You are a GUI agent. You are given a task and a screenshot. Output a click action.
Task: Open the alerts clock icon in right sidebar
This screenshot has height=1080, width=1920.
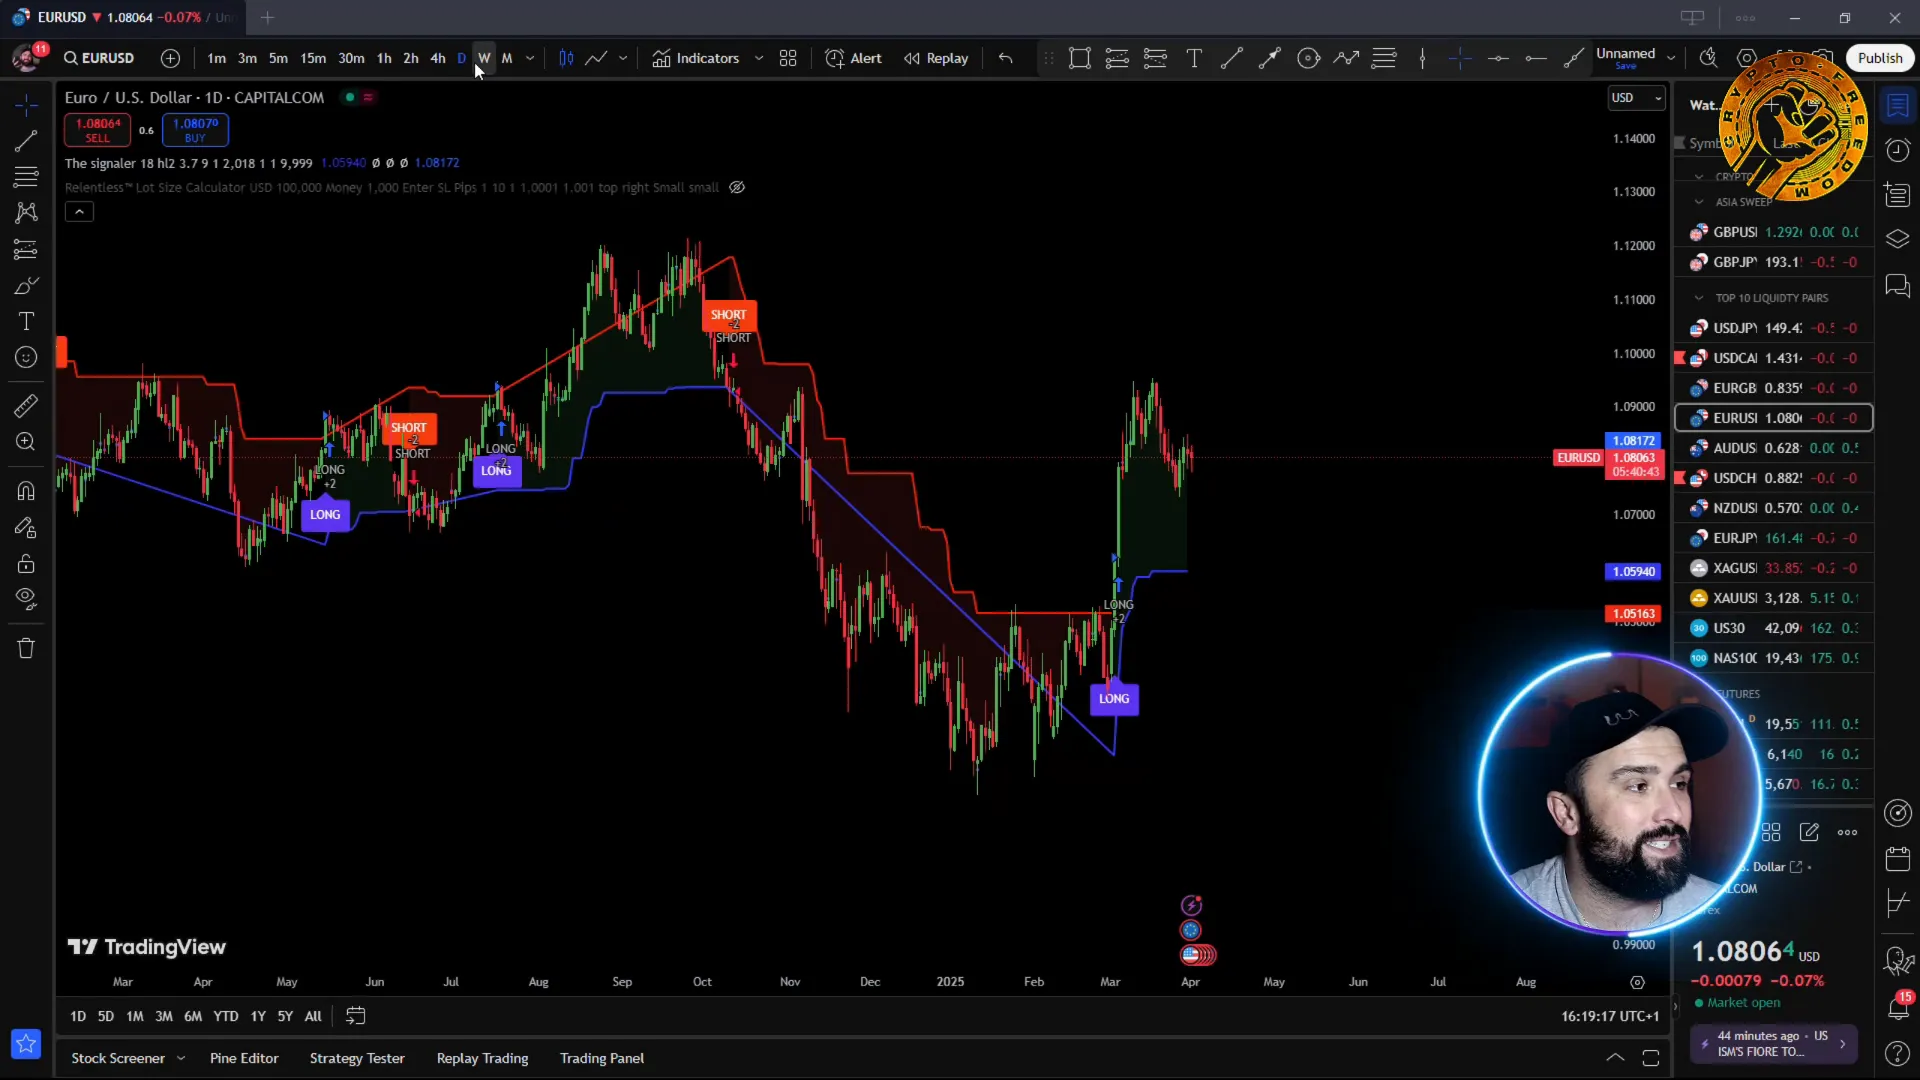click(1897, 150)
